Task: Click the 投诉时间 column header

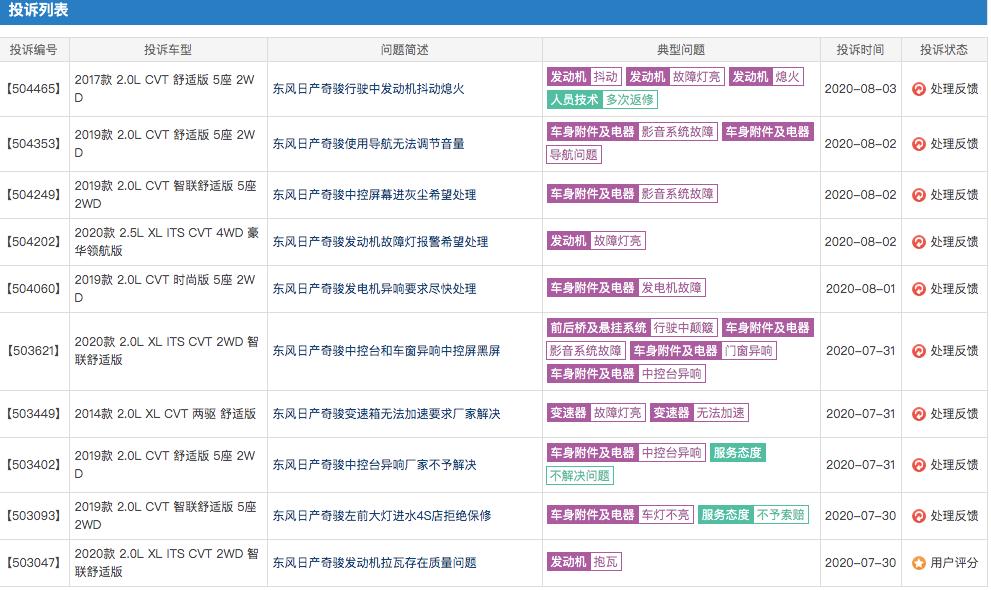Action: (859, 48)
